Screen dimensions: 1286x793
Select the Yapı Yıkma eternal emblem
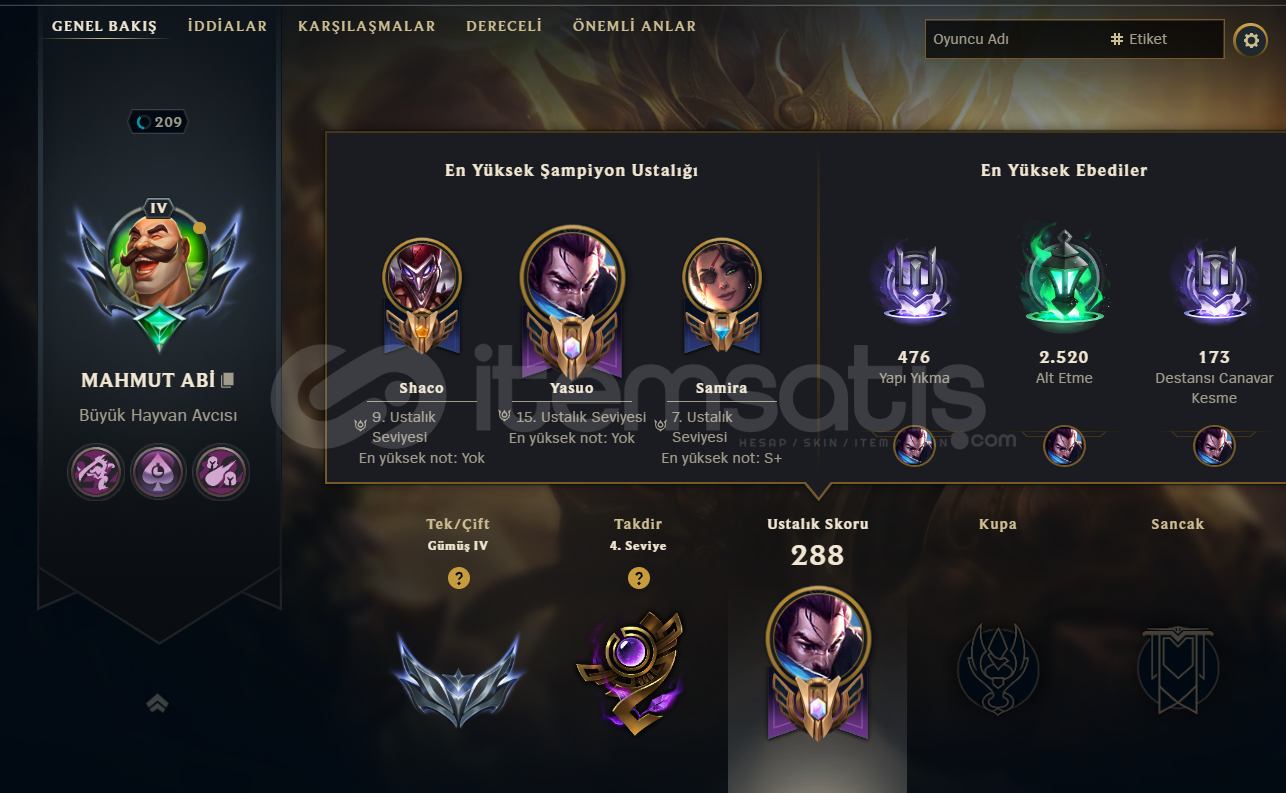pyautogui.click(x=913, y=282)
